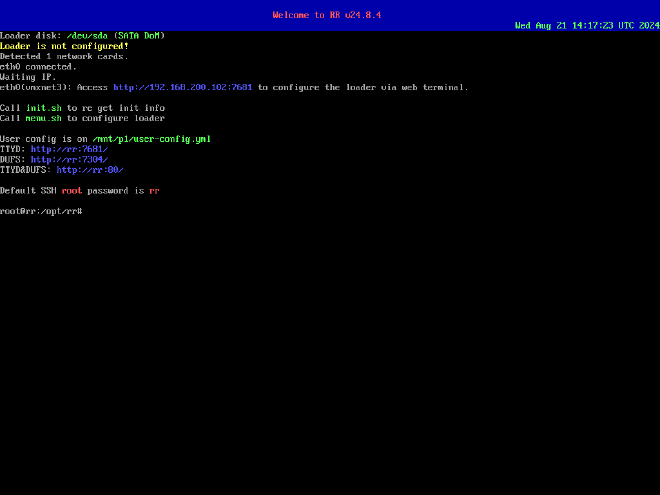The image size is (660, 495).
Task: Open the TTYD link http://rr:7681/
Action: click(x=69, y=149)
